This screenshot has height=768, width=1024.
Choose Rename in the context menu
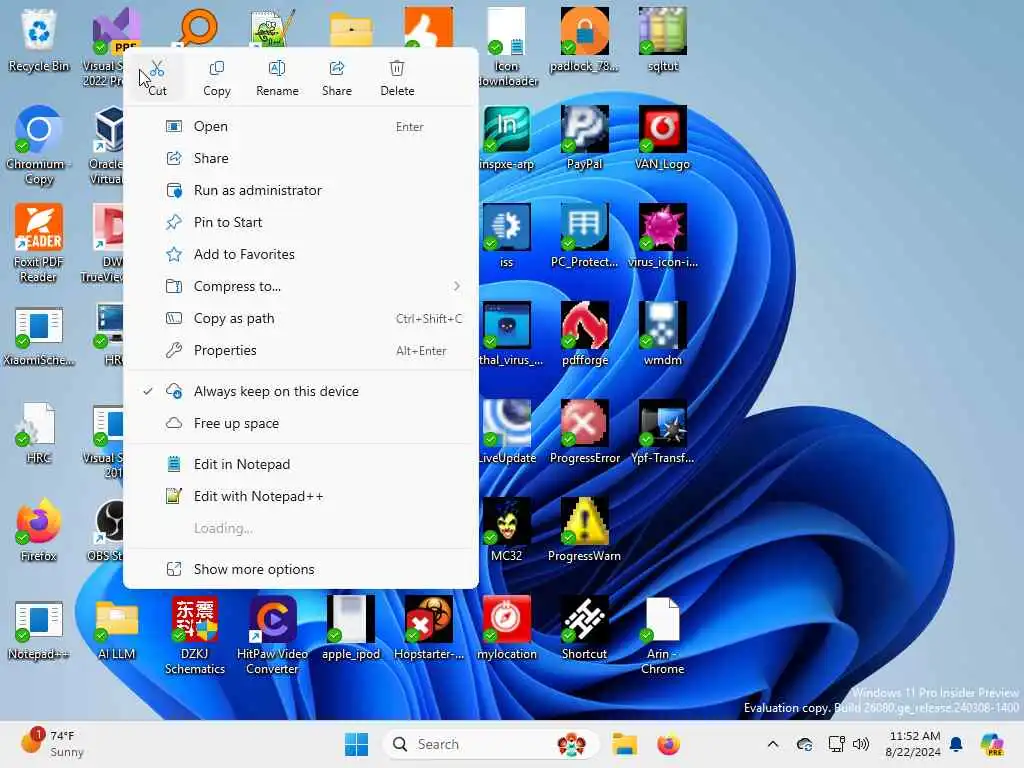point(277,78)
